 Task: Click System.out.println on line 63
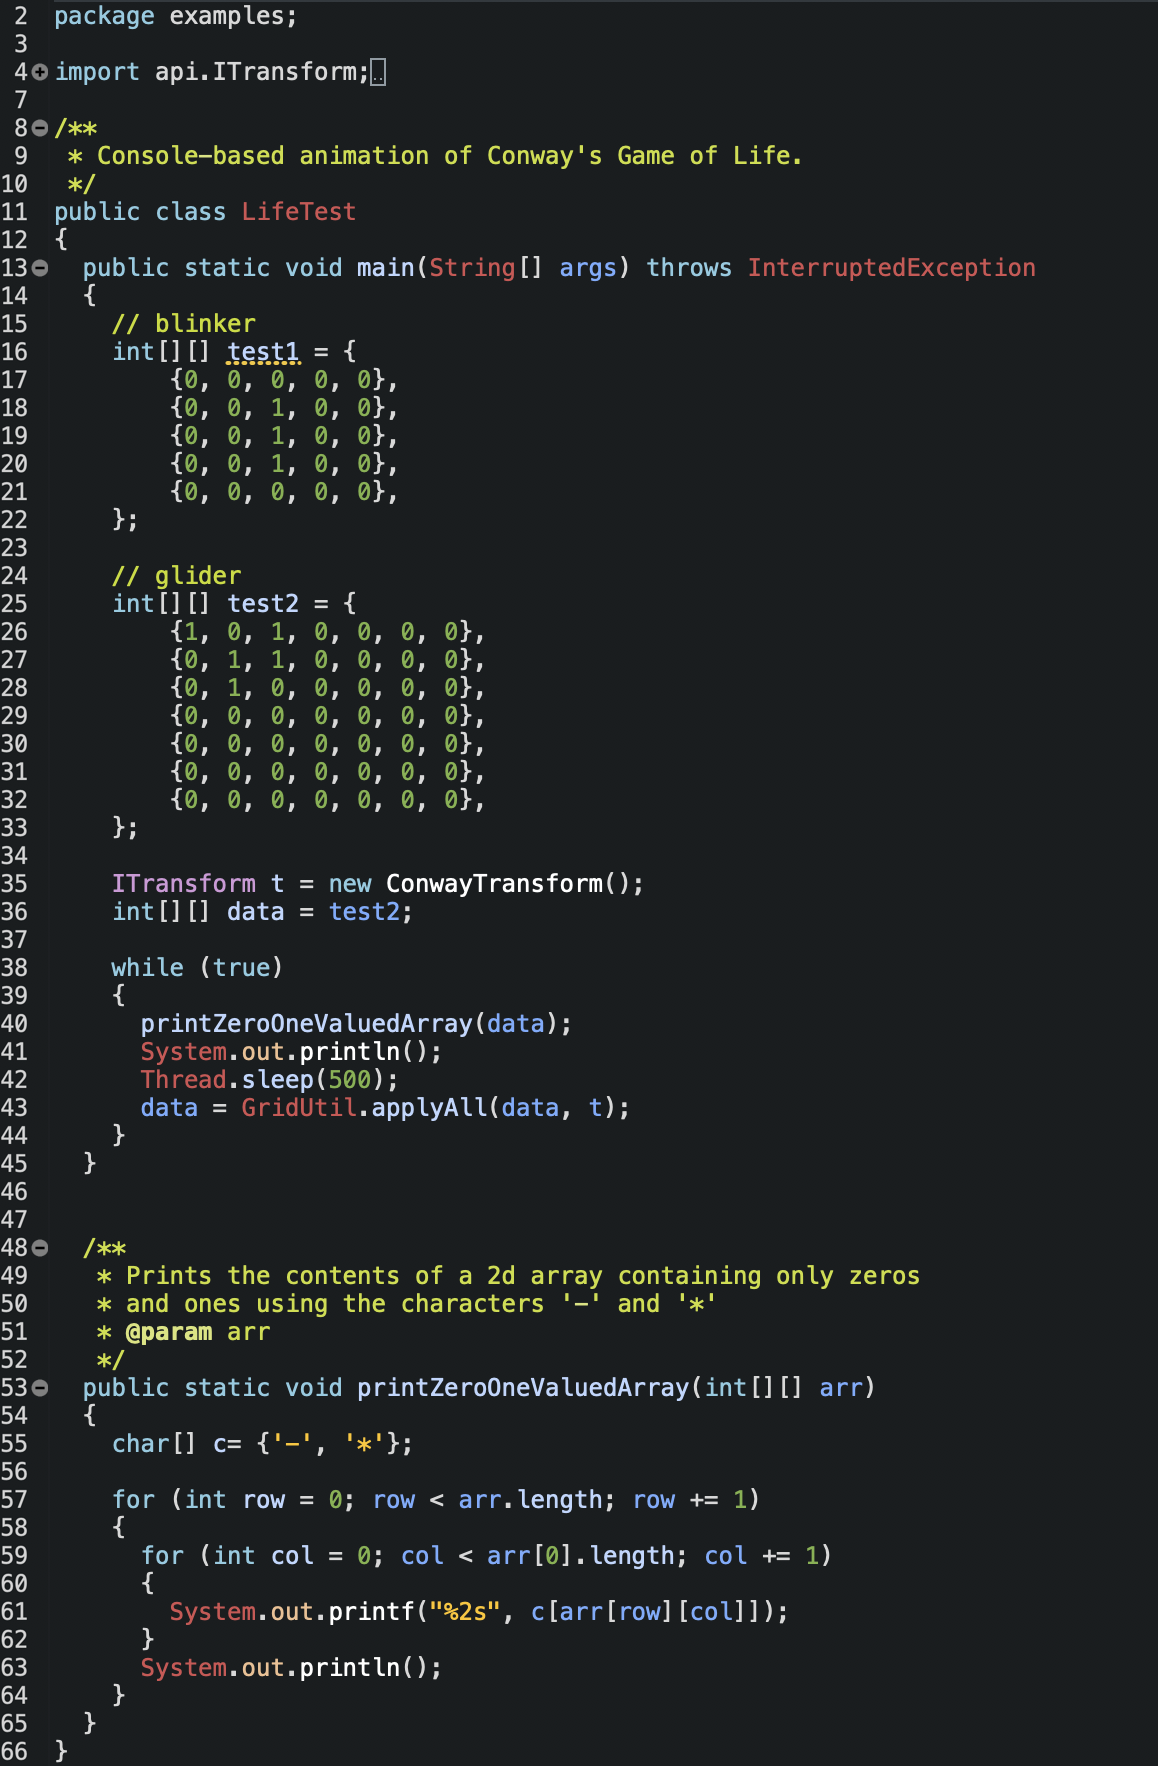[x=270, y=1668]
